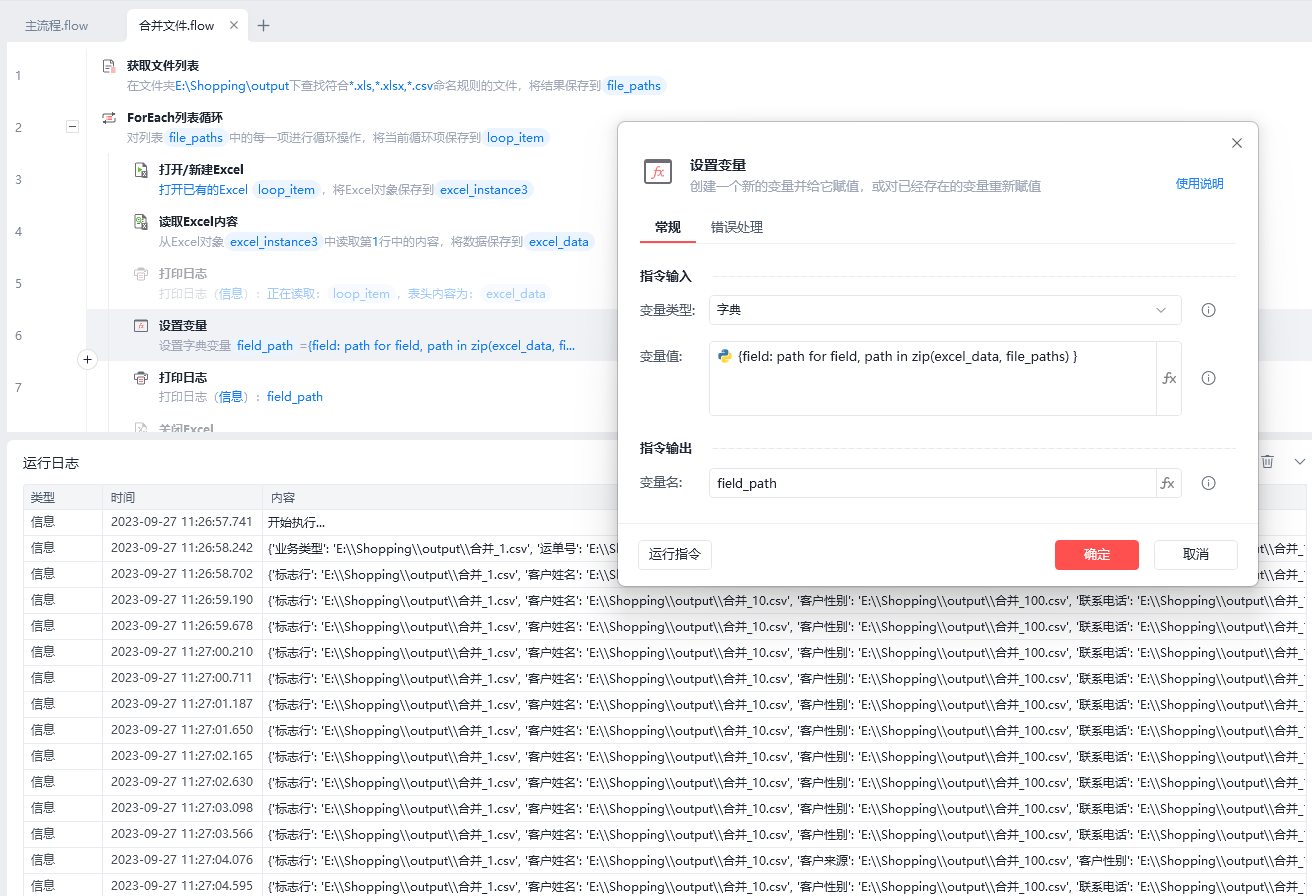1312x896 pixels.
Task: Switch to the 主流程.flow tab
Action: point(57,26)
